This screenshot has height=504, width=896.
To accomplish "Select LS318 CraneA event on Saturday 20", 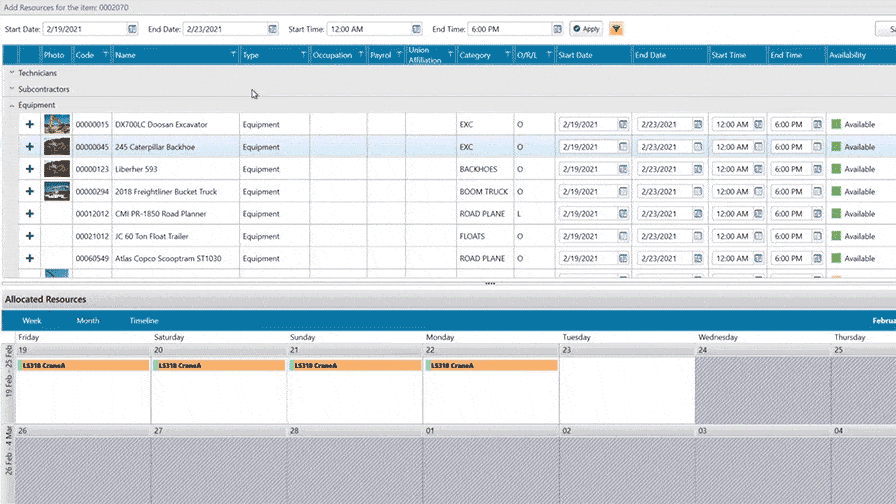I will point(219,365).
